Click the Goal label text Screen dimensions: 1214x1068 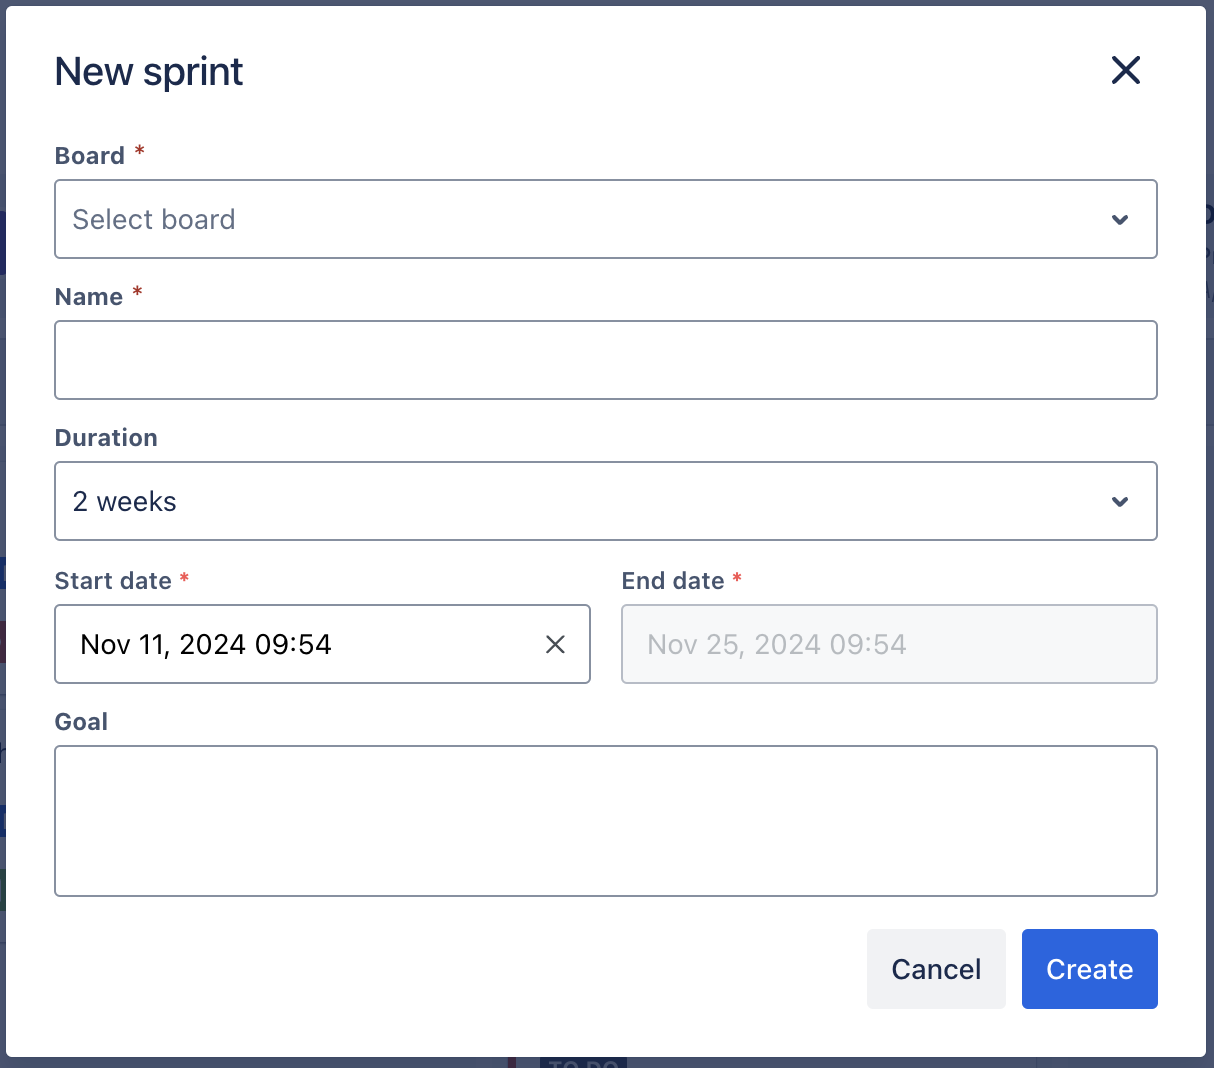[x=81, y=722]
